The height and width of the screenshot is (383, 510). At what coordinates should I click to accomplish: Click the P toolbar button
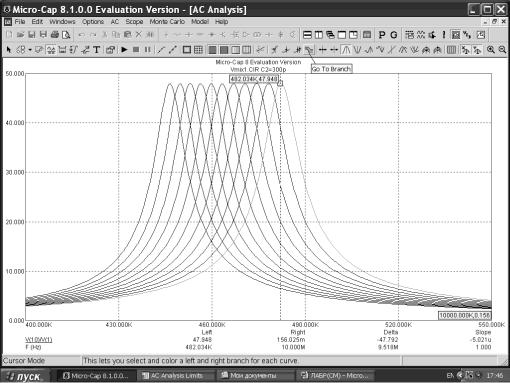(x=382, y=35)
